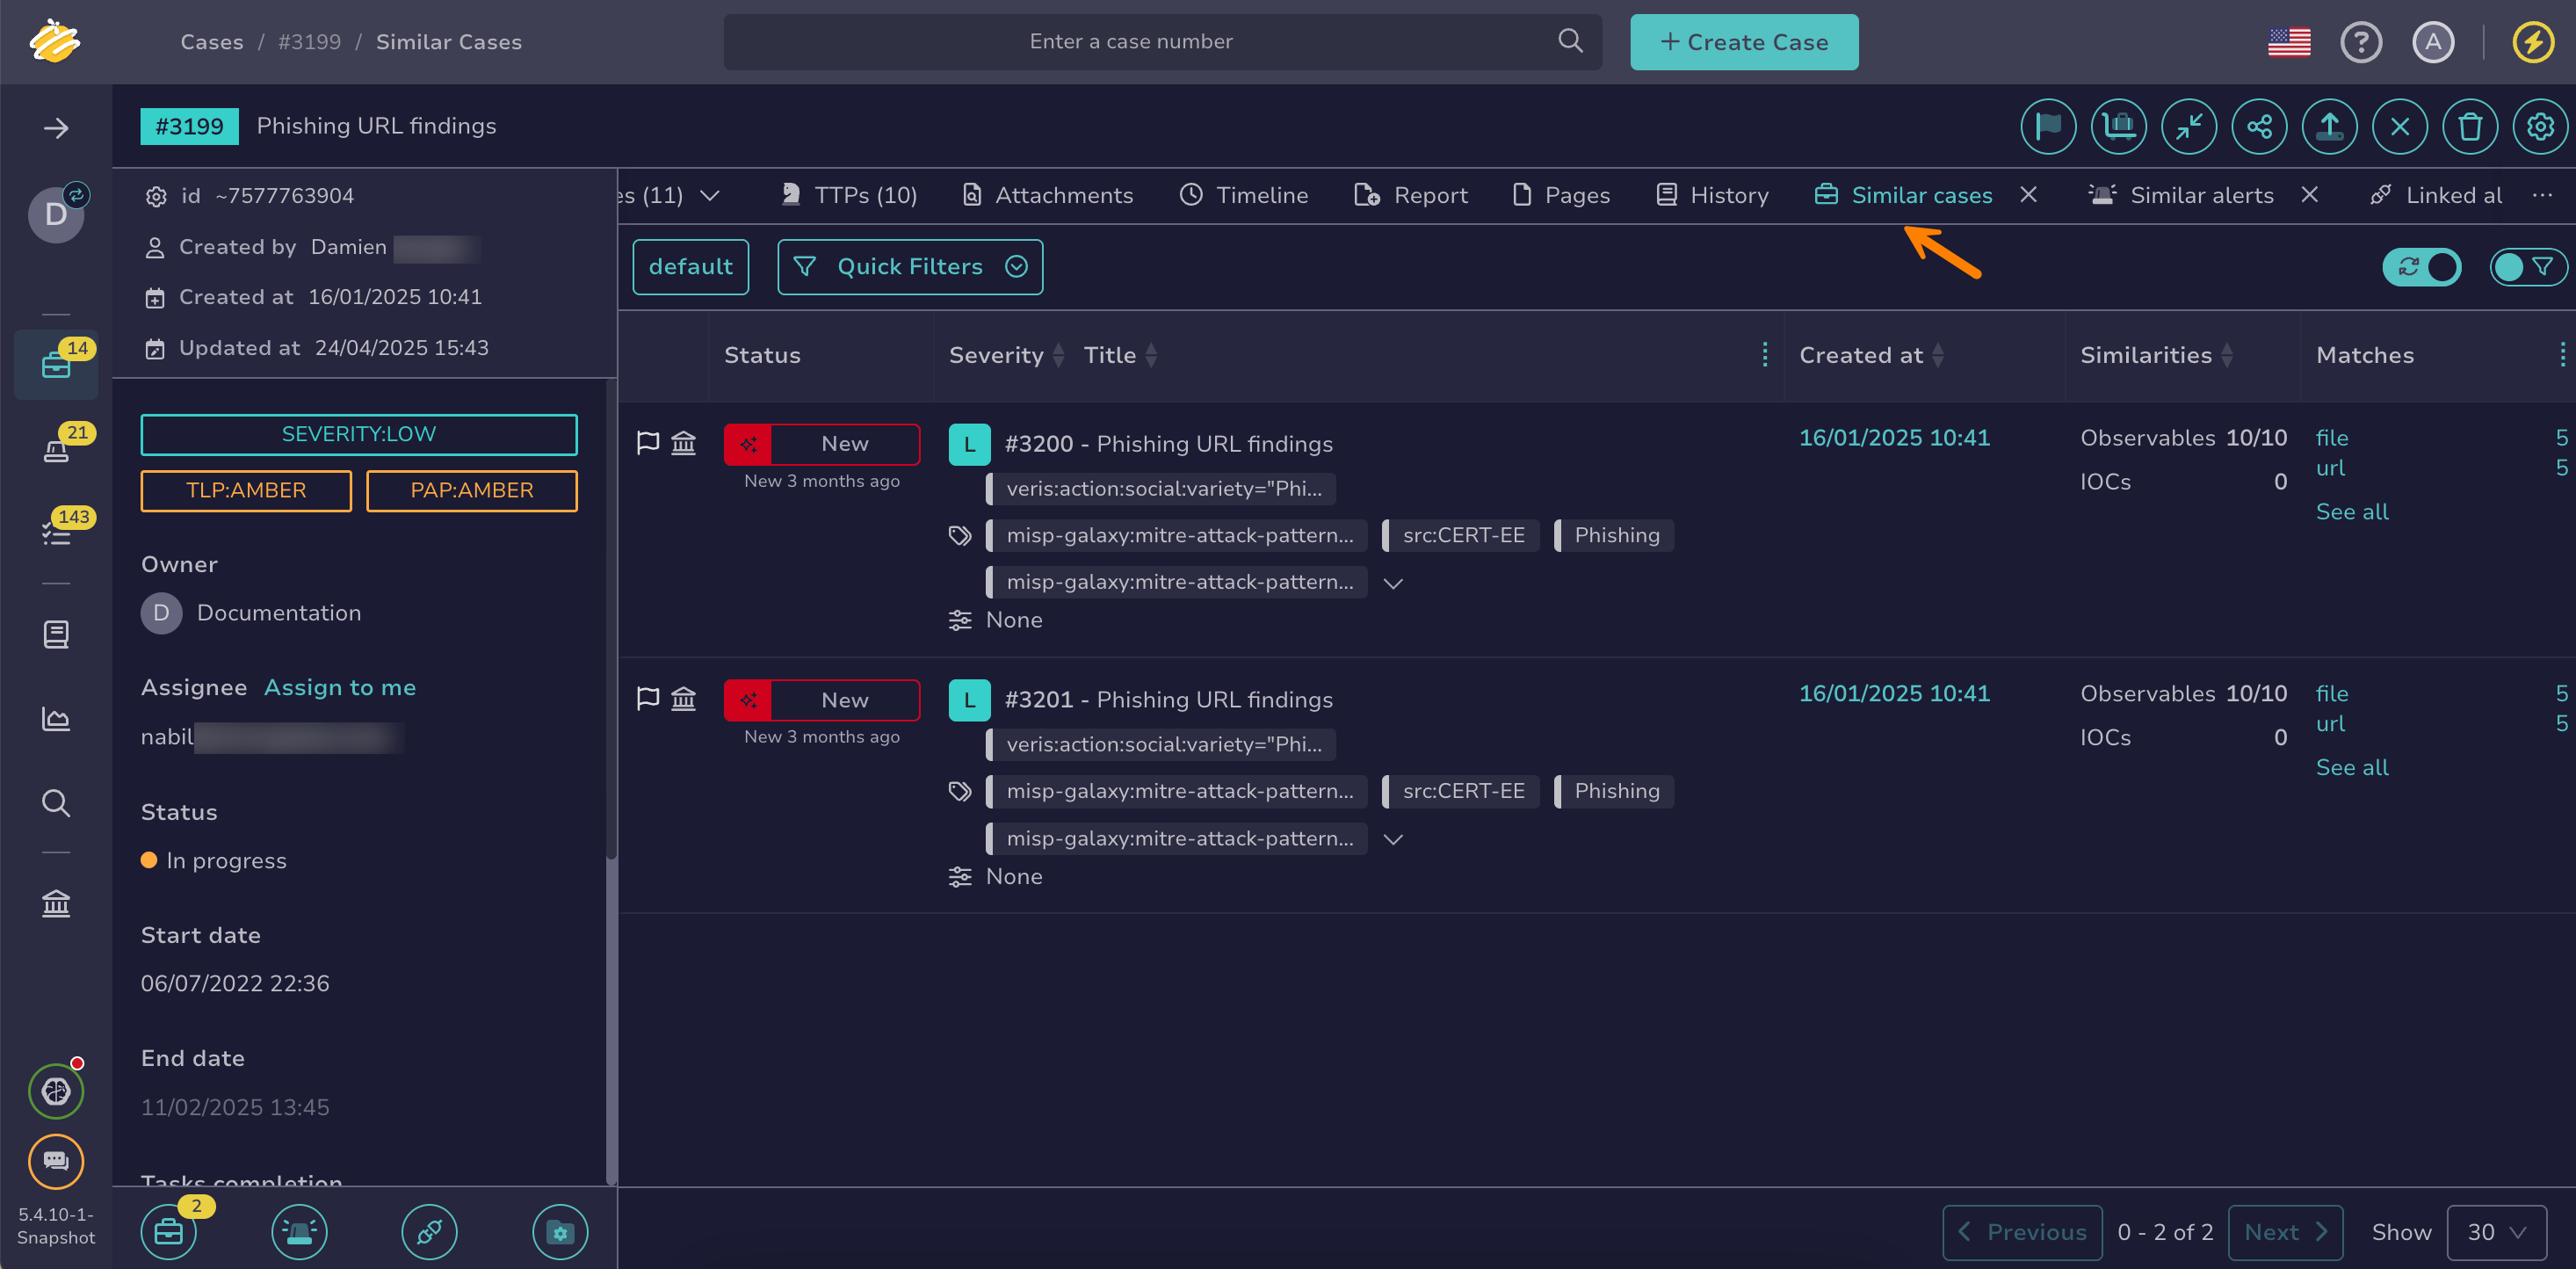The width and height of the screenshot is (2576, 1269).
Task: Switch to TTPs (10) tab
Action: (x=848, y=195)
